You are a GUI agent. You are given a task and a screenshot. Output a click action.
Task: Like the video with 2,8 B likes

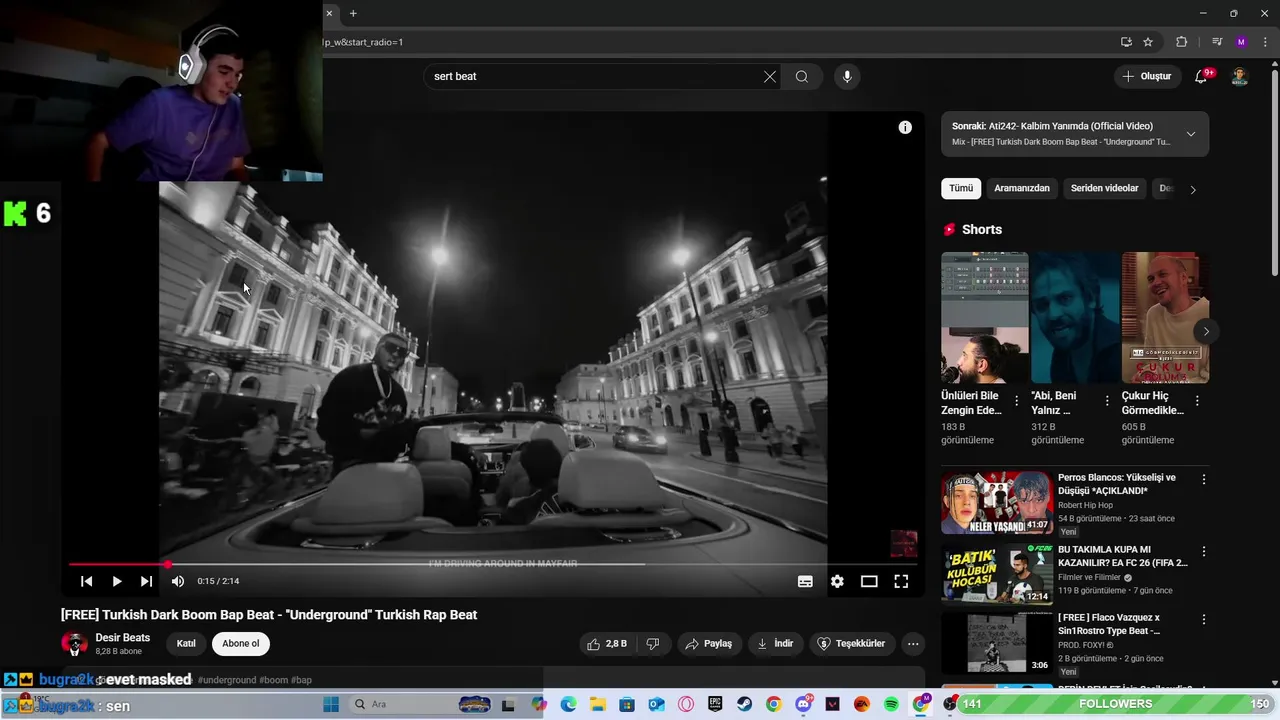(607, 644)
